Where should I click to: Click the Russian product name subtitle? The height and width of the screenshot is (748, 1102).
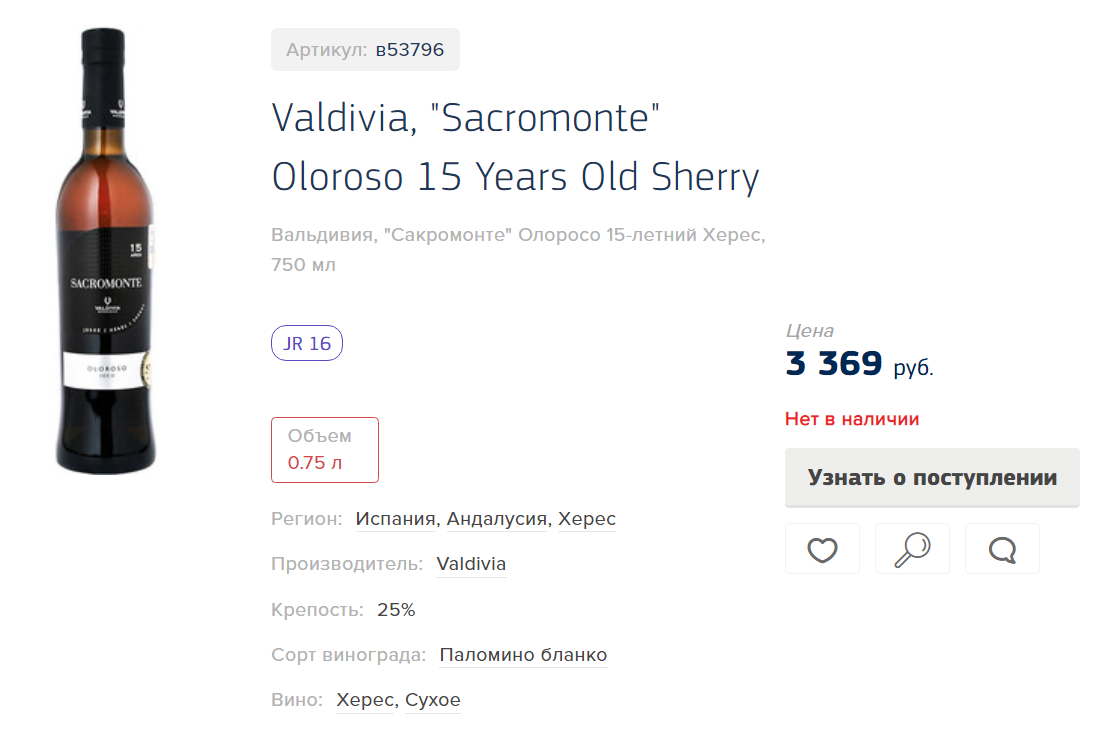(518, 250)
